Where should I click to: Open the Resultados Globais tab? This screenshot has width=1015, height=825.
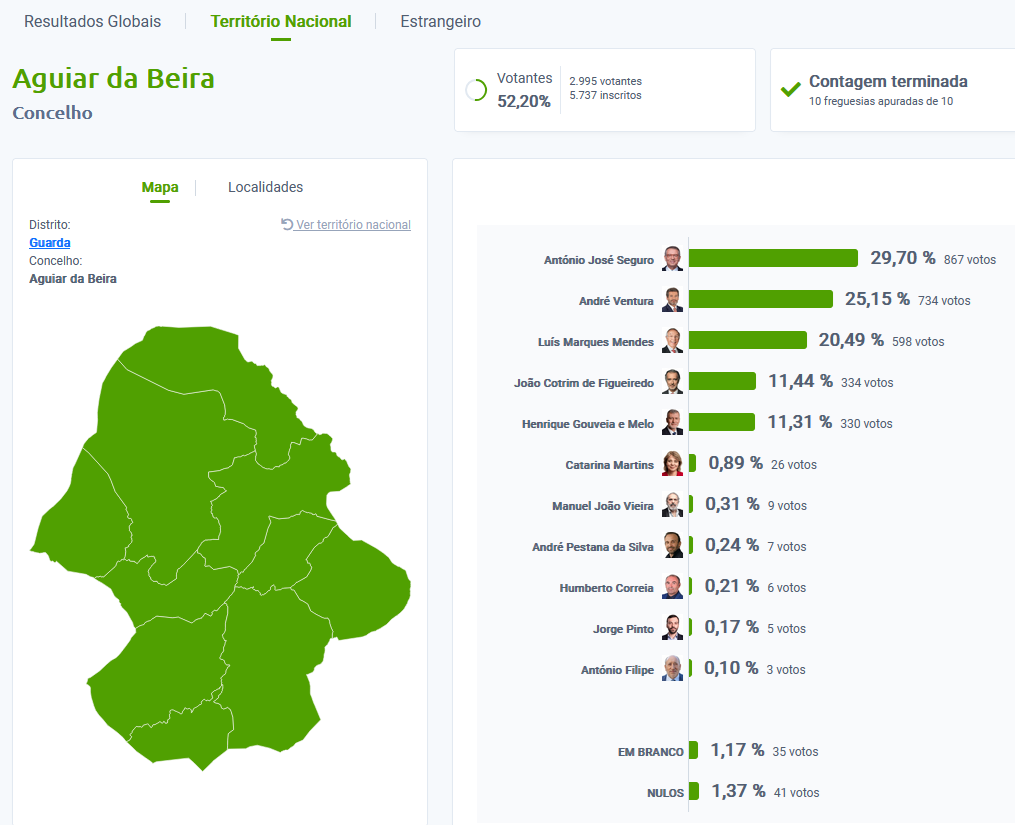coord(92,21)
